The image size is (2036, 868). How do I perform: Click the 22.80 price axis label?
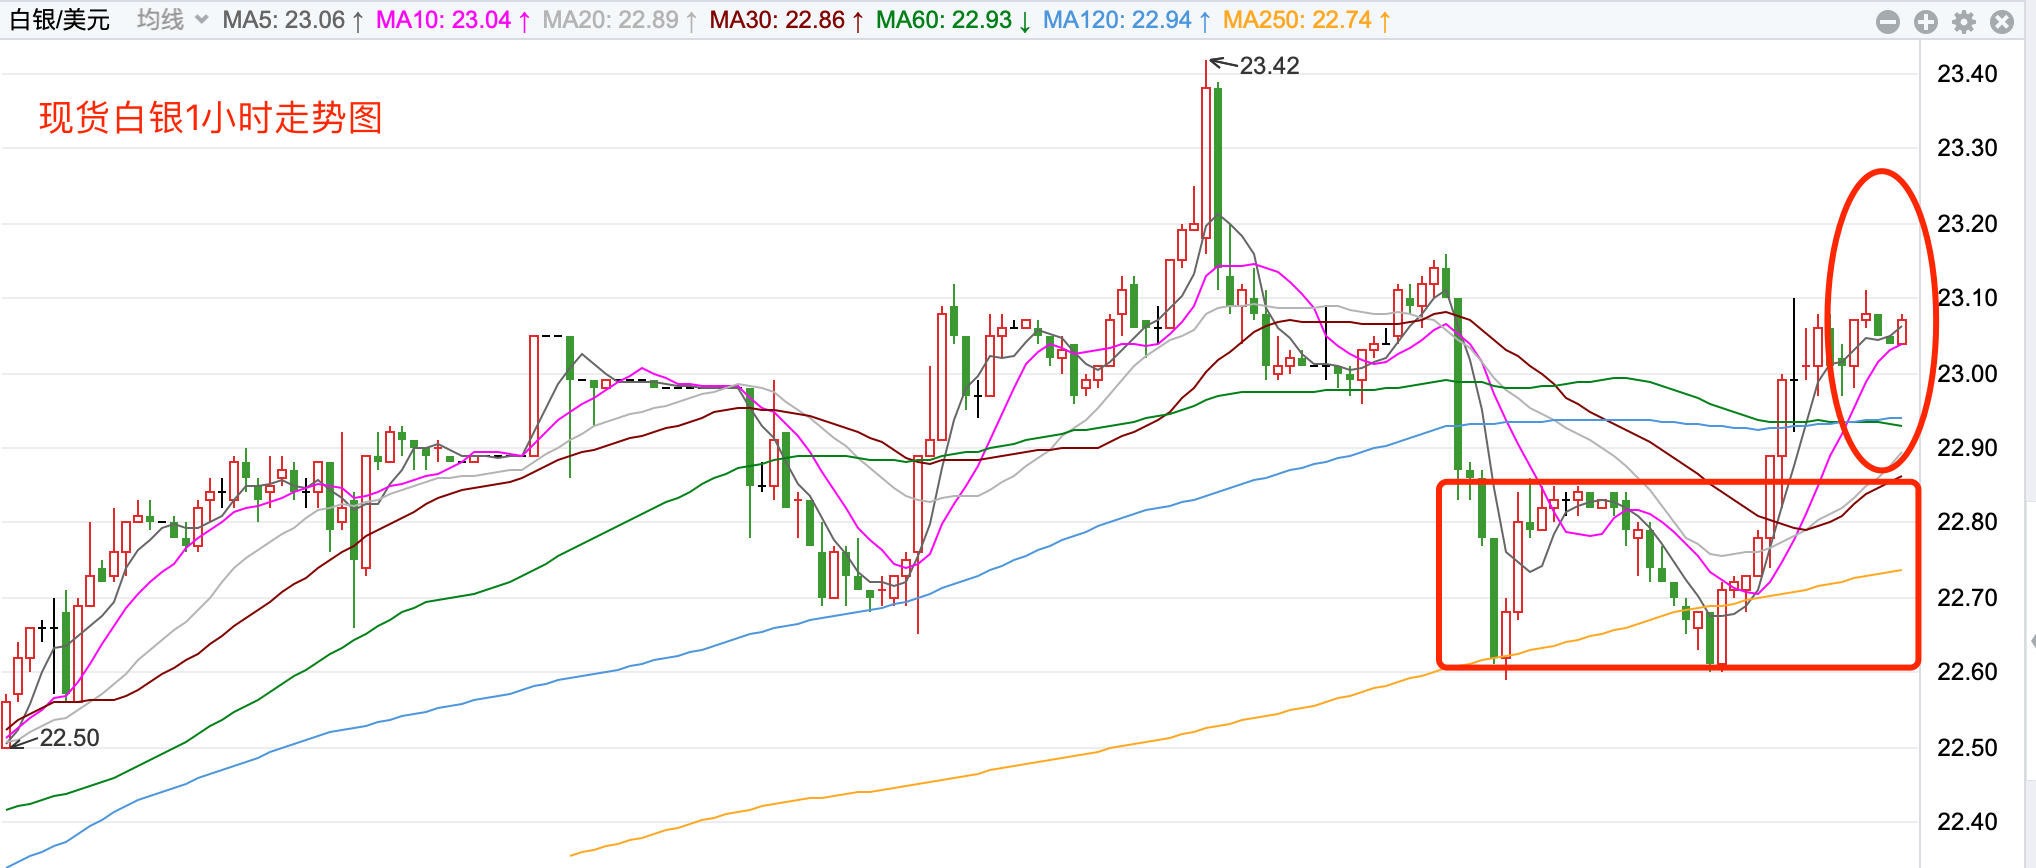pos(1967,522)
